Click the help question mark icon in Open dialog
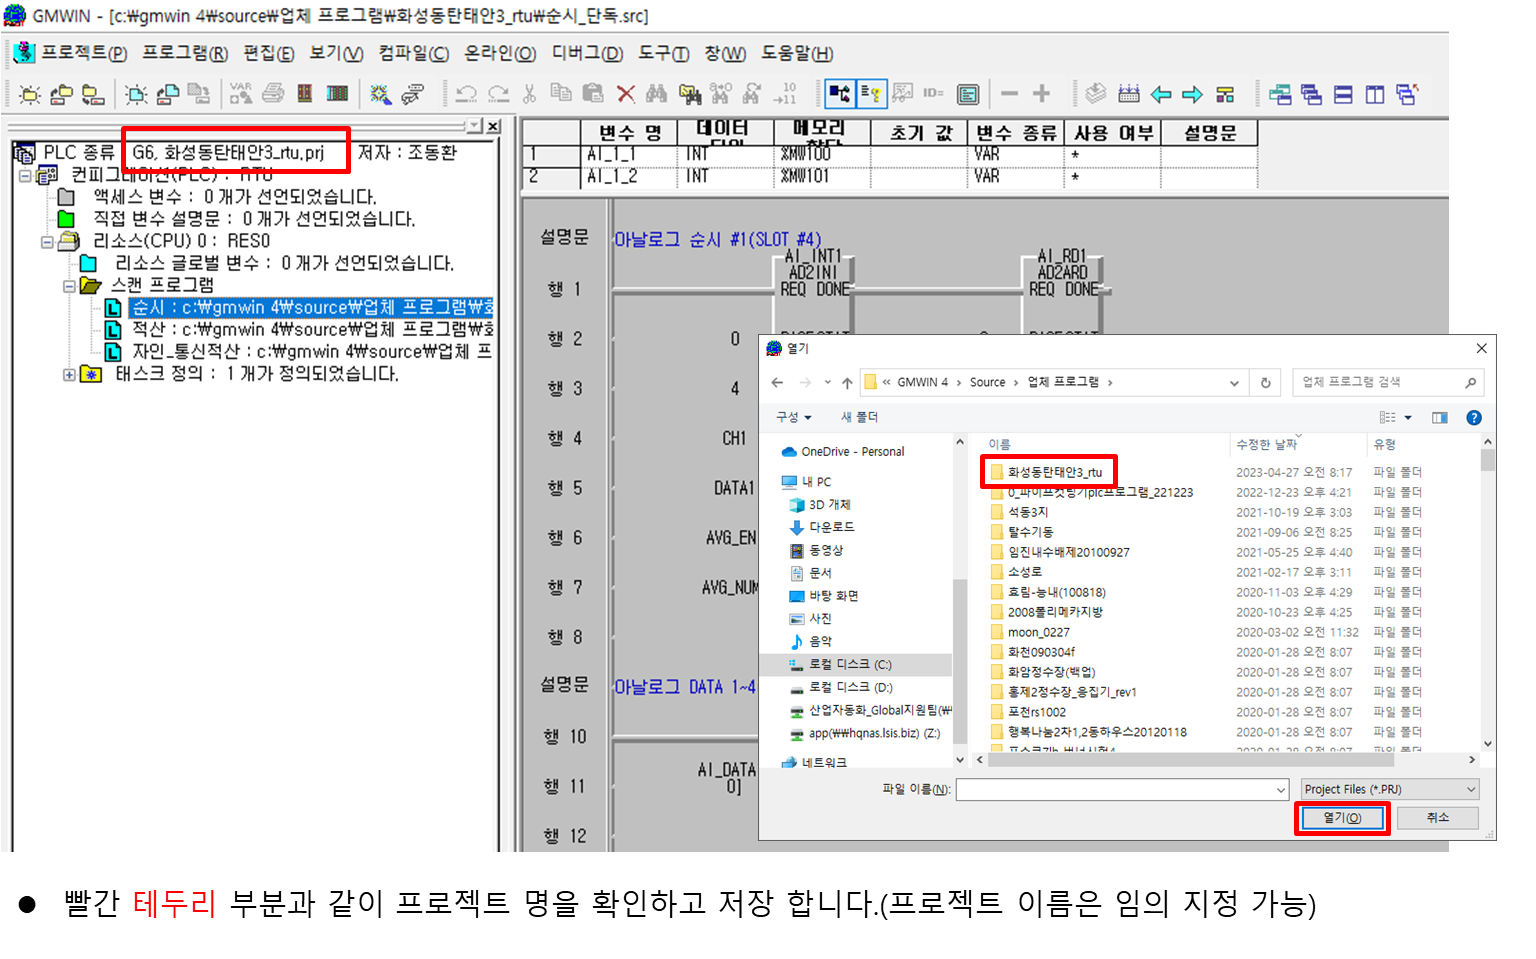1536x959 pixels. [x=1474, y=418]
